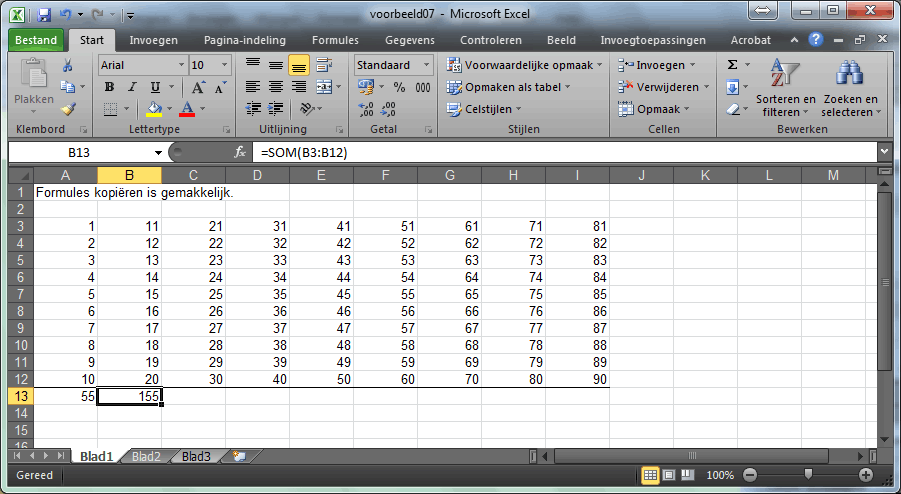Click the yellow fill color swatch

153,109
